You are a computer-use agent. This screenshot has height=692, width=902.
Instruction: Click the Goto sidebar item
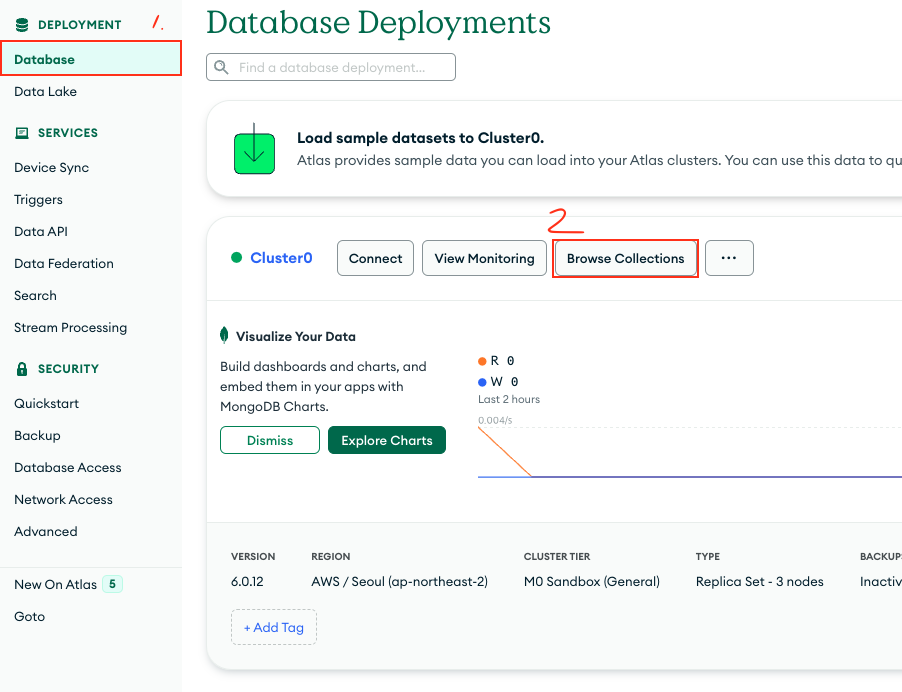tap(30, 616)
